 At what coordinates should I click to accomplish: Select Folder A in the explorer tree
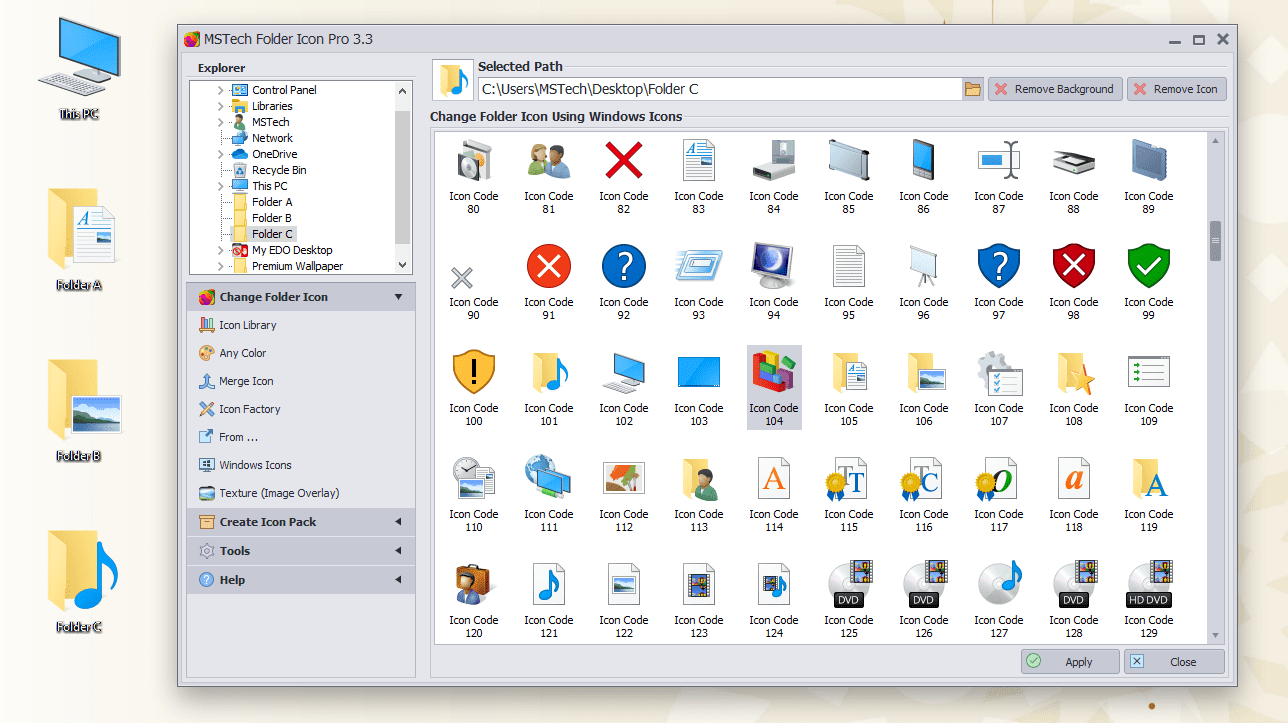coord(272,201)
